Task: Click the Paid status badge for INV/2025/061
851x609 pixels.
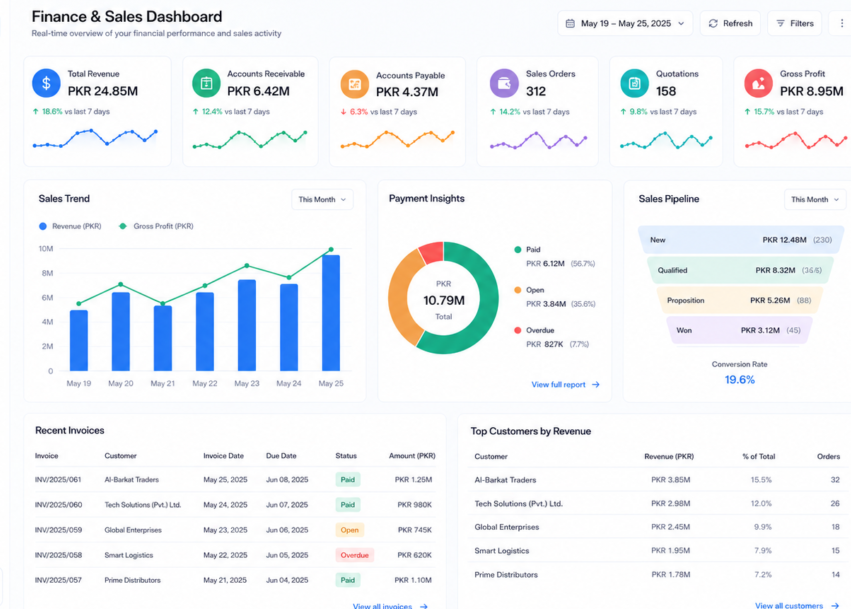Action: (347, 480)
